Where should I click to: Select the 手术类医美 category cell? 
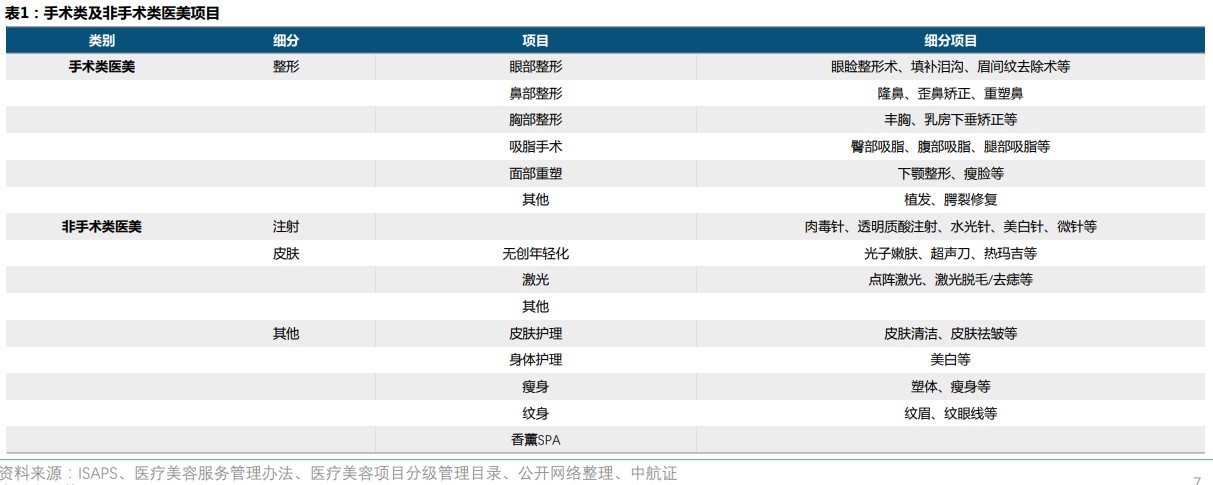click(101, 67)
